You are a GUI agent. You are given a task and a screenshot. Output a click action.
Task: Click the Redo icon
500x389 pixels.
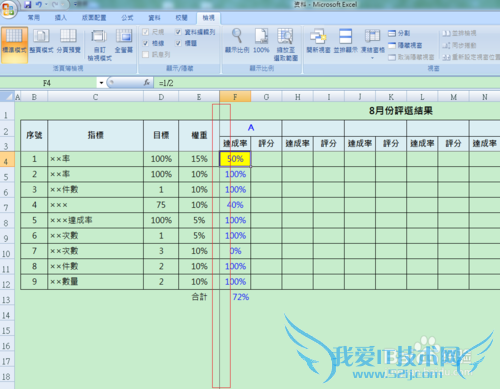[55, 4]
